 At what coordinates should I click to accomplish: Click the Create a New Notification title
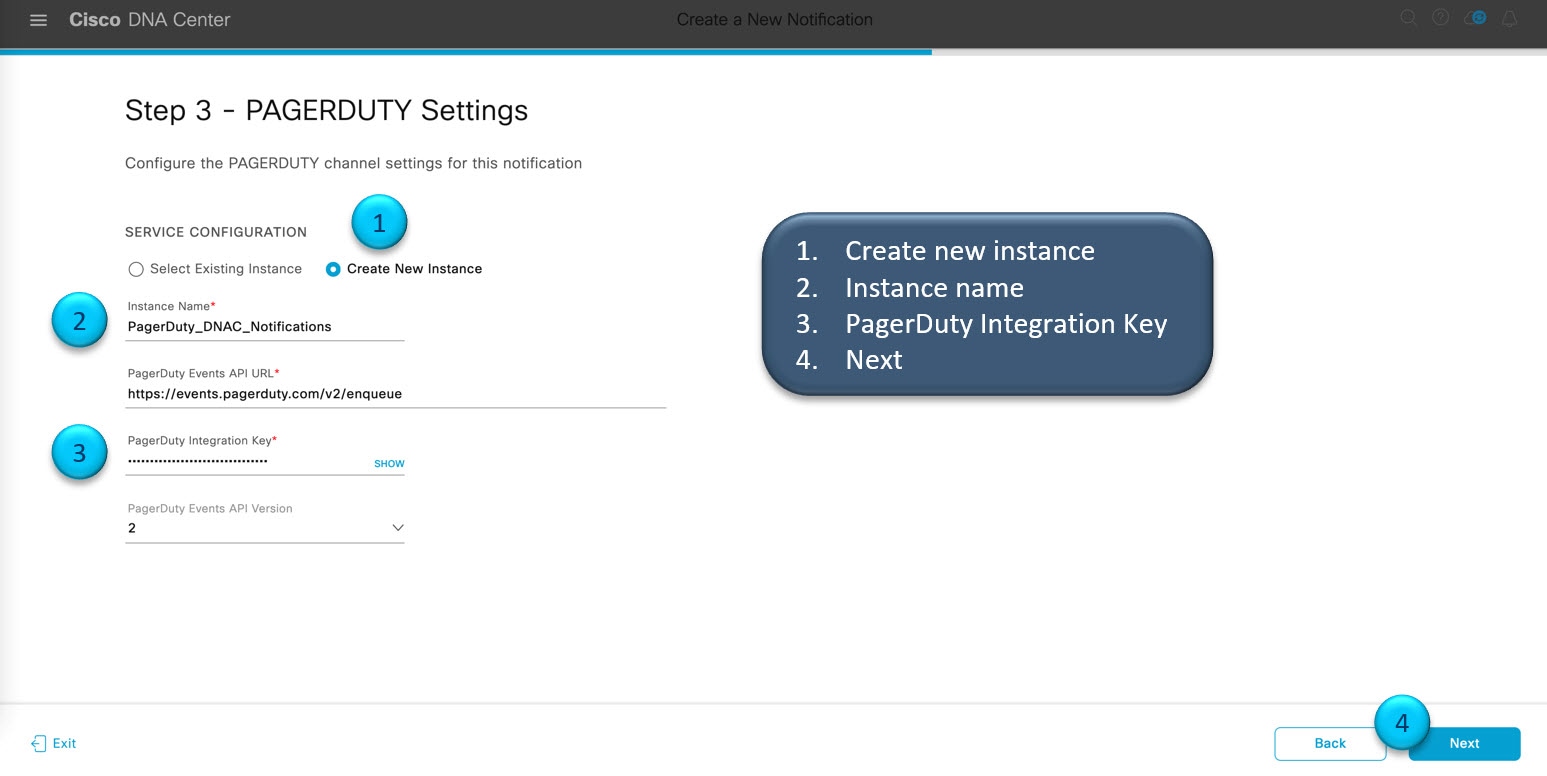[774, 20]
